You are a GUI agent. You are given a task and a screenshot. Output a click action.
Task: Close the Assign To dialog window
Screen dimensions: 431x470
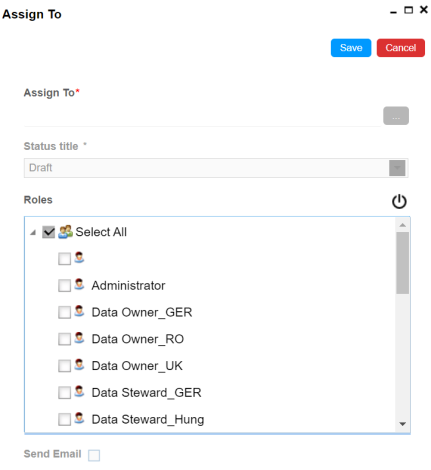(423, 10)
